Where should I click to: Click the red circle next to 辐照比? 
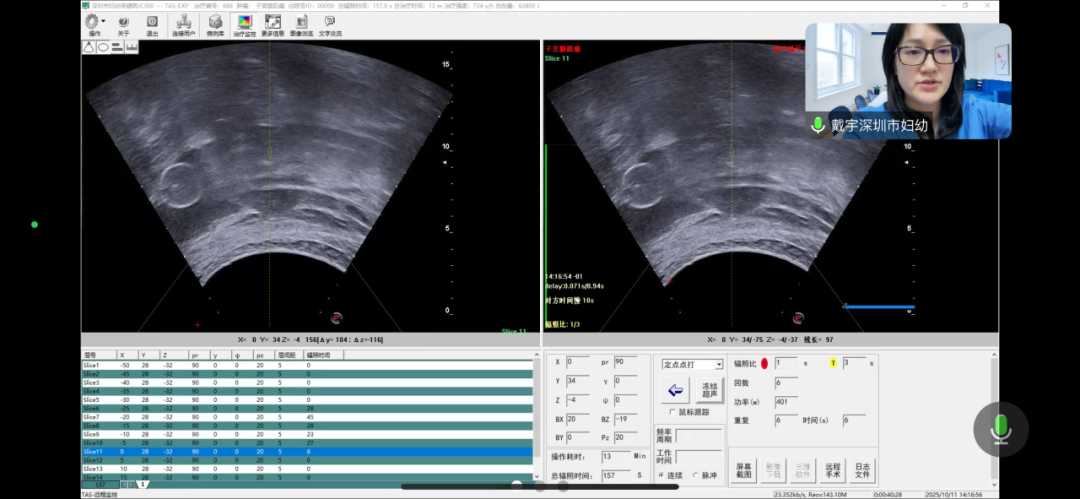pyautogui.click(x=765, y=363)
